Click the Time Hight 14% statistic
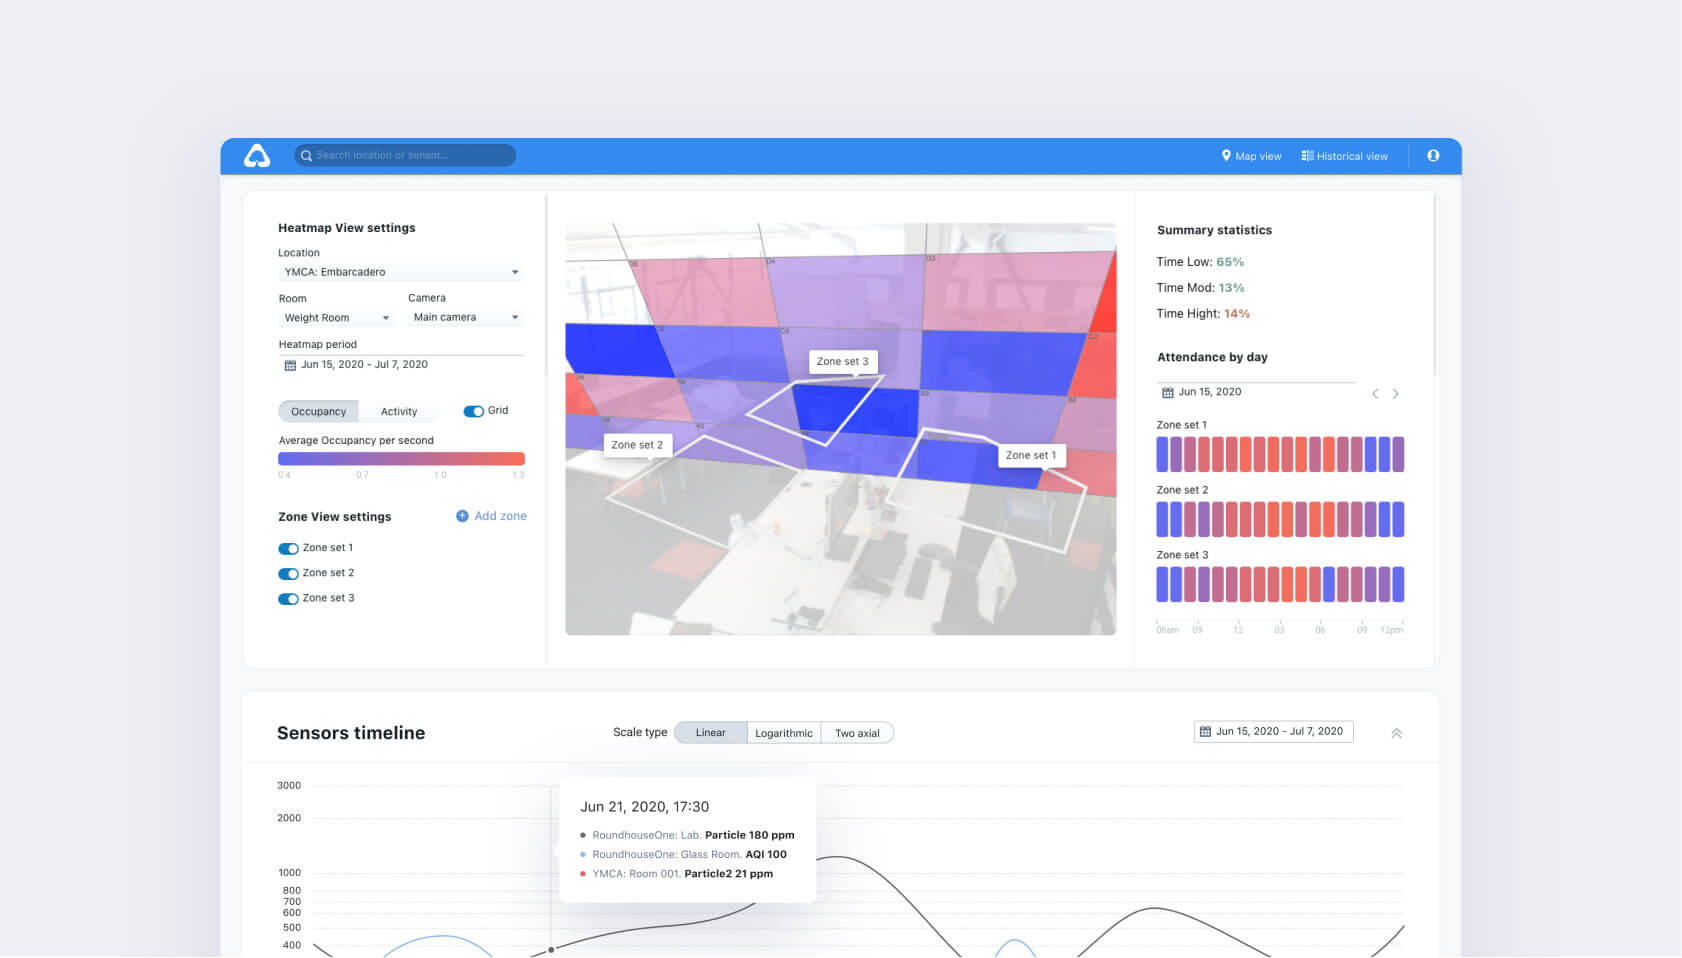The height and width of the screenshot is (958, 1682). coord(1203,314)
